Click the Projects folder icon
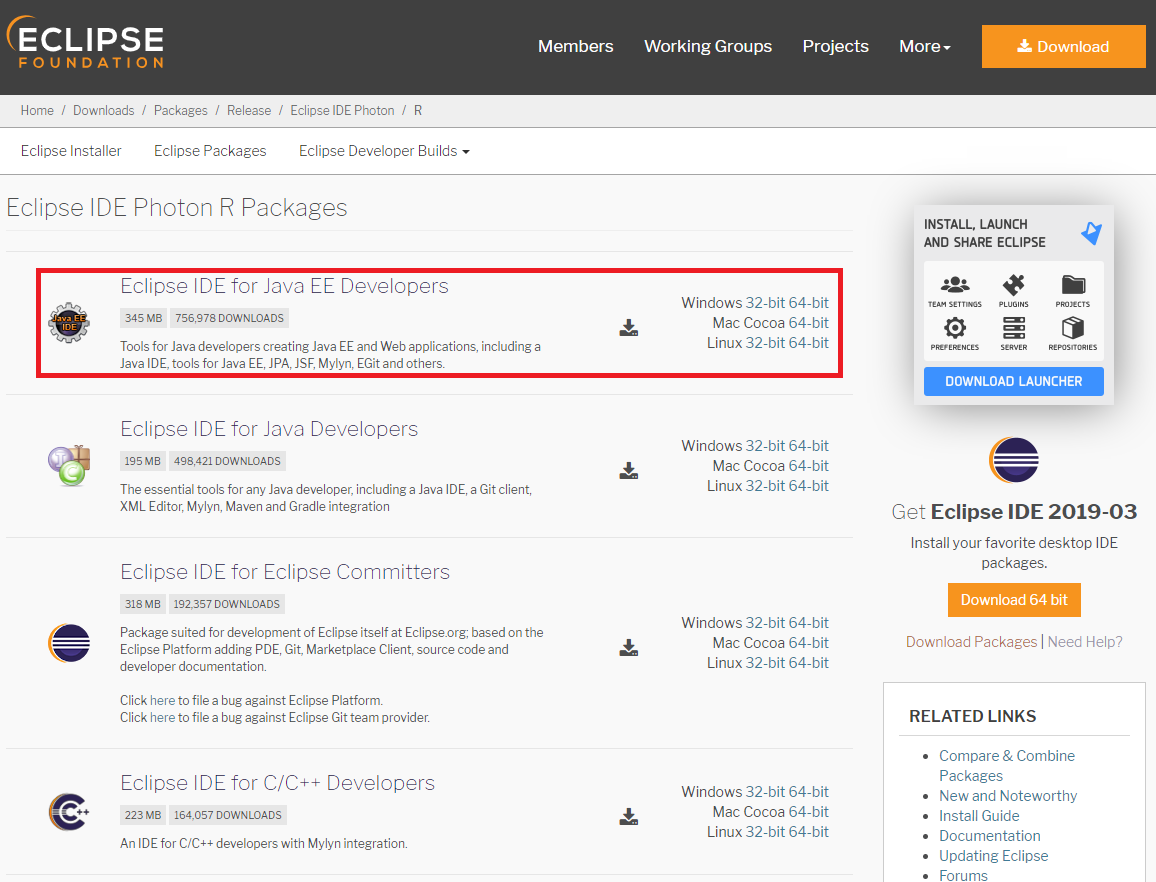The image size is (1156, 882). 1073,285
